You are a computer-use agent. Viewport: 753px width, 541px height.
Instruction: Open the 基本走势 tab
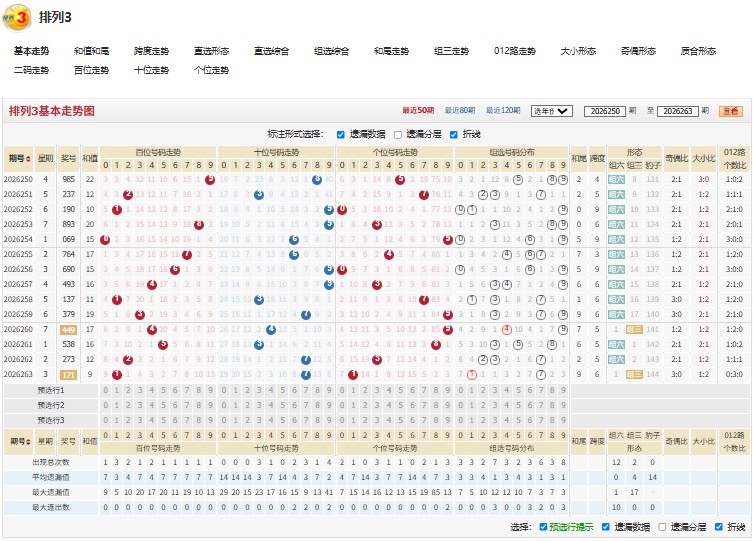click(x=31, y=51)
